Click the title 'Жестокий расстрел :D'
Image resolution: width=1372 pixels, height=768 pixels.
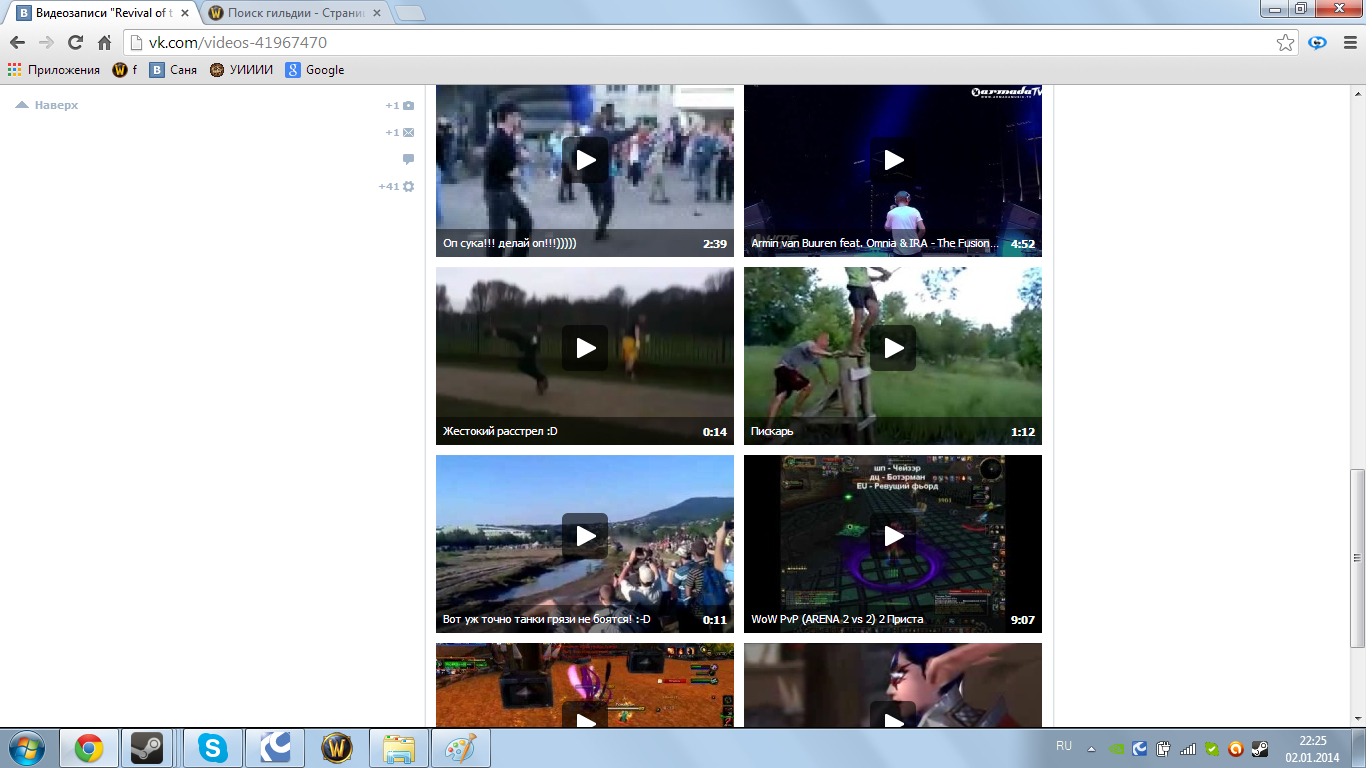click(x=500, y=431)
